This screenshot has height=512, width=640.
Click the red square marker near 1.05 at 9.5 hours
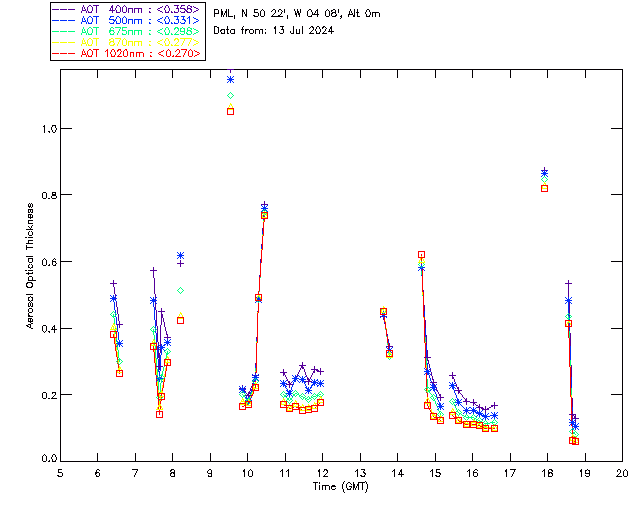(230, 111)
